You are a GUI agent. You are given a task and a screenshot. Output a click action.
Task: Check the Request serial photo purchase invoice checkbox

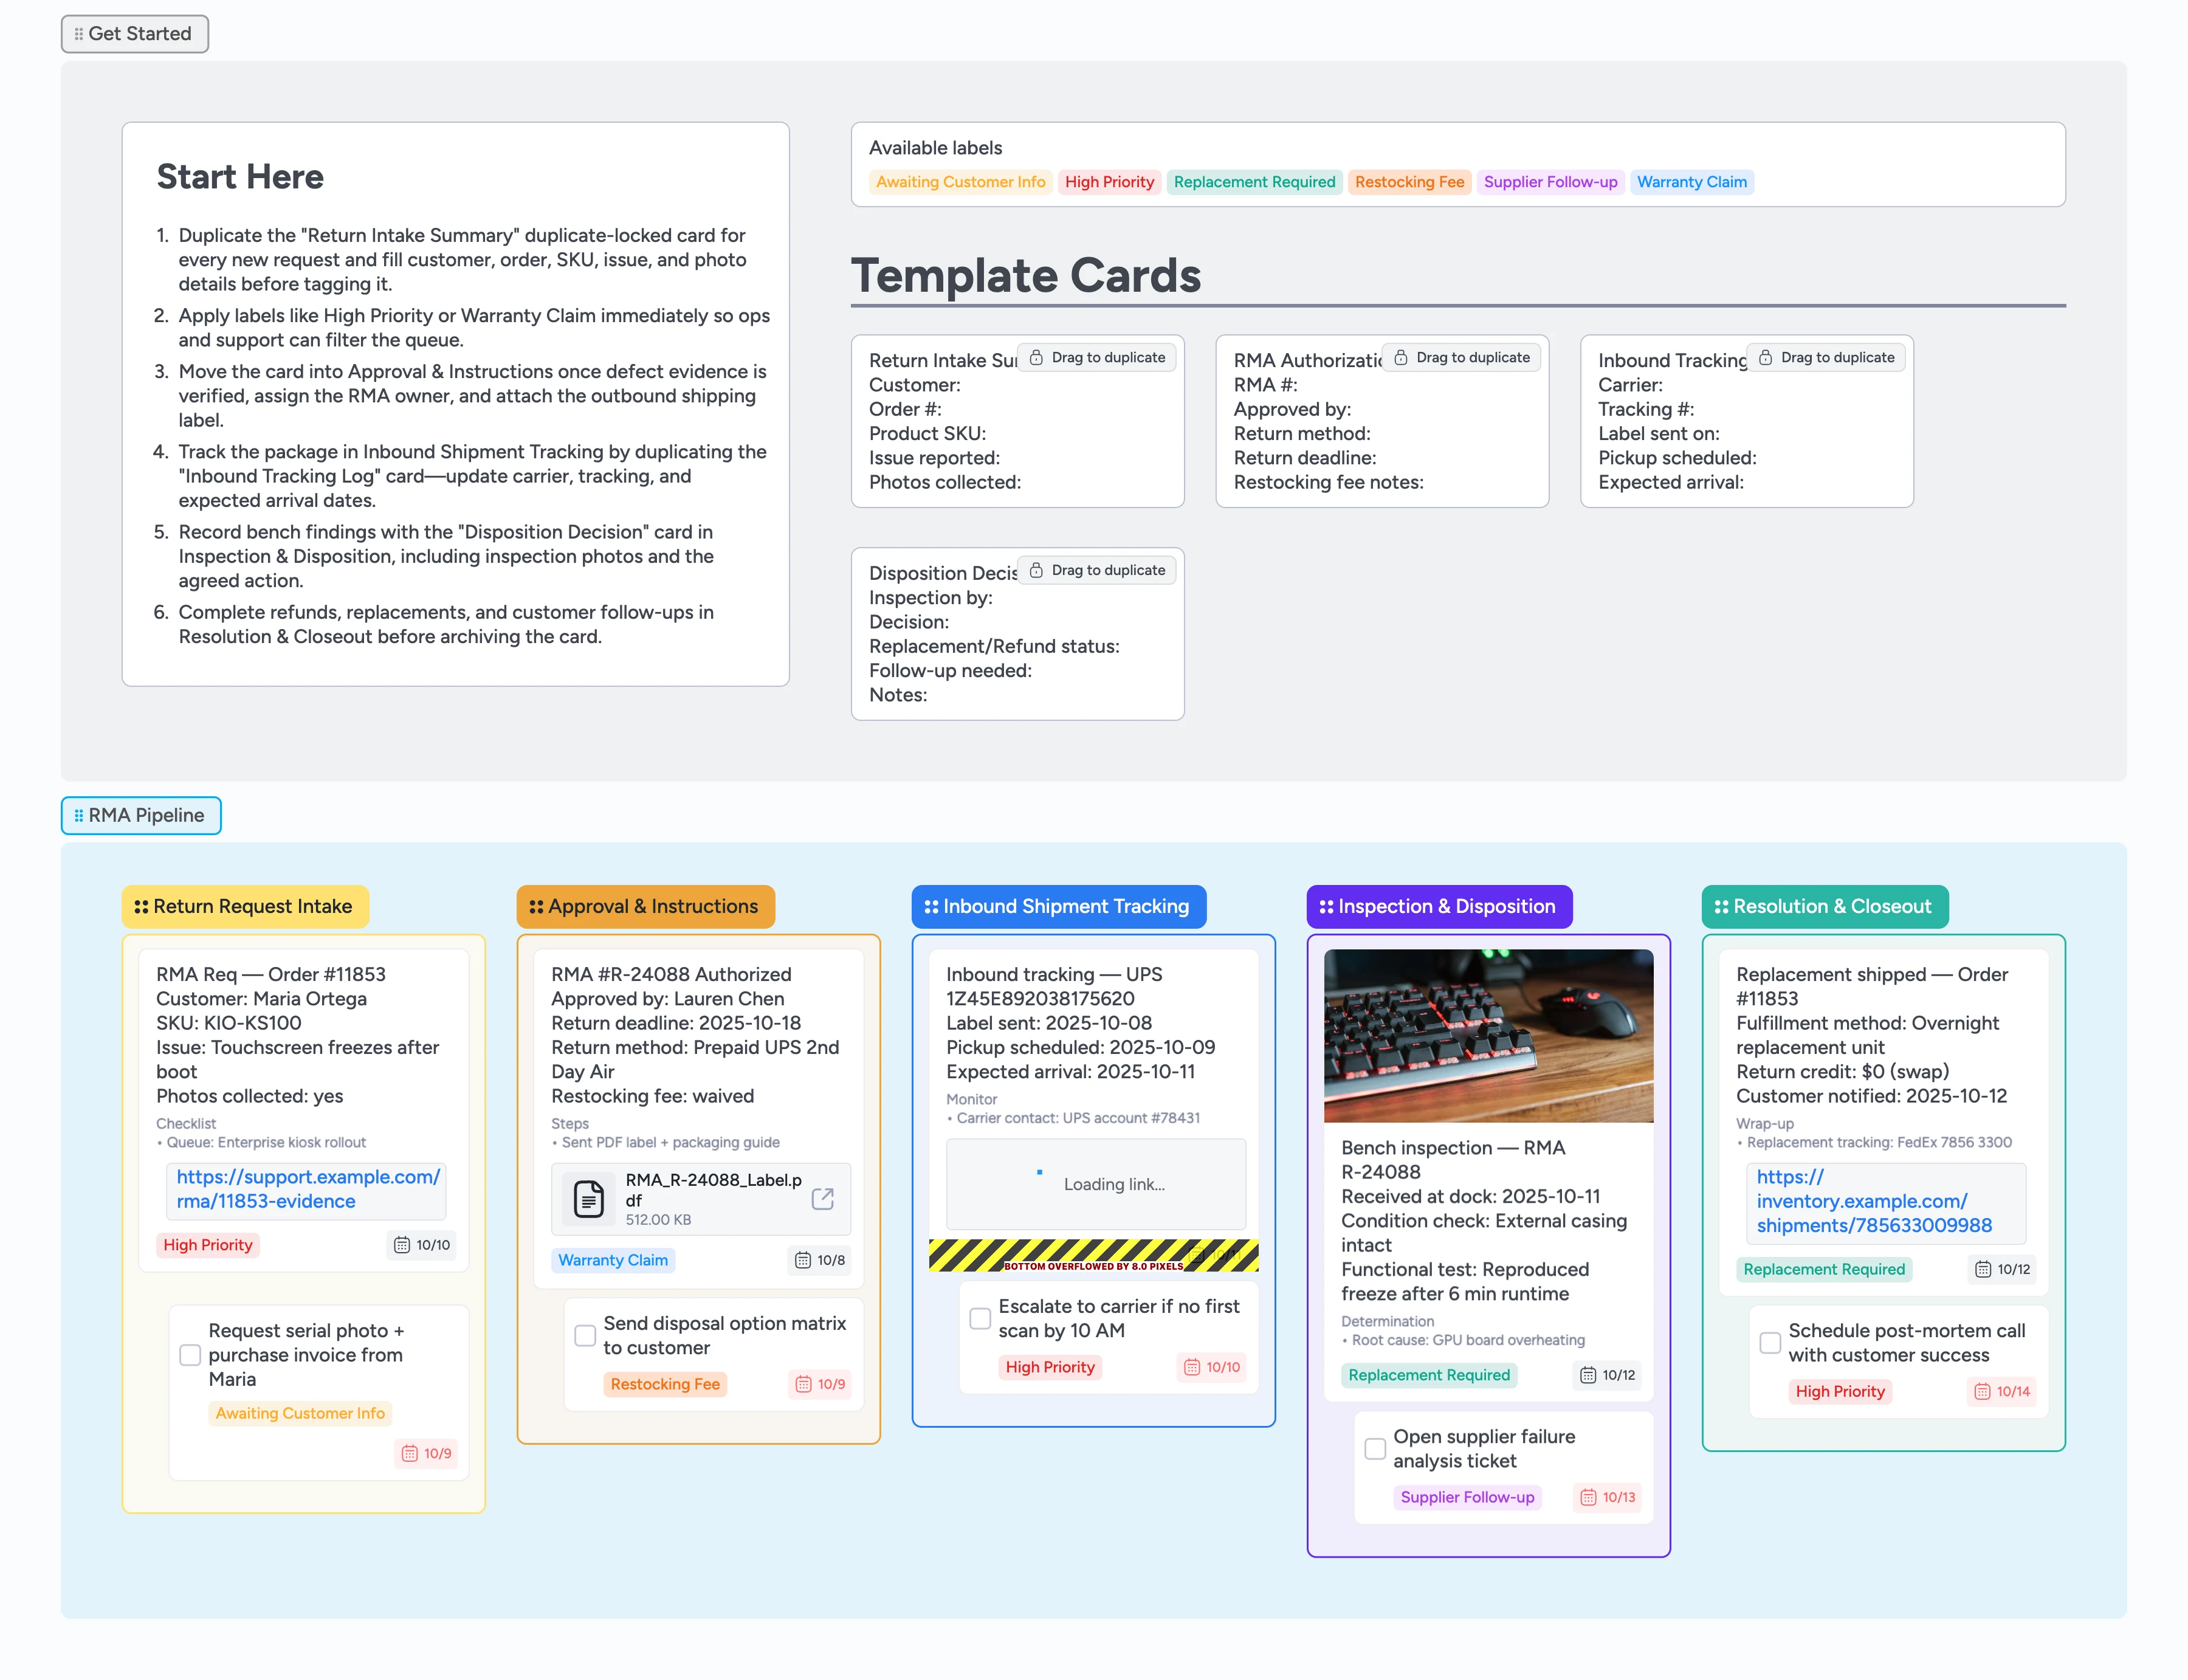pos(190,1355)
